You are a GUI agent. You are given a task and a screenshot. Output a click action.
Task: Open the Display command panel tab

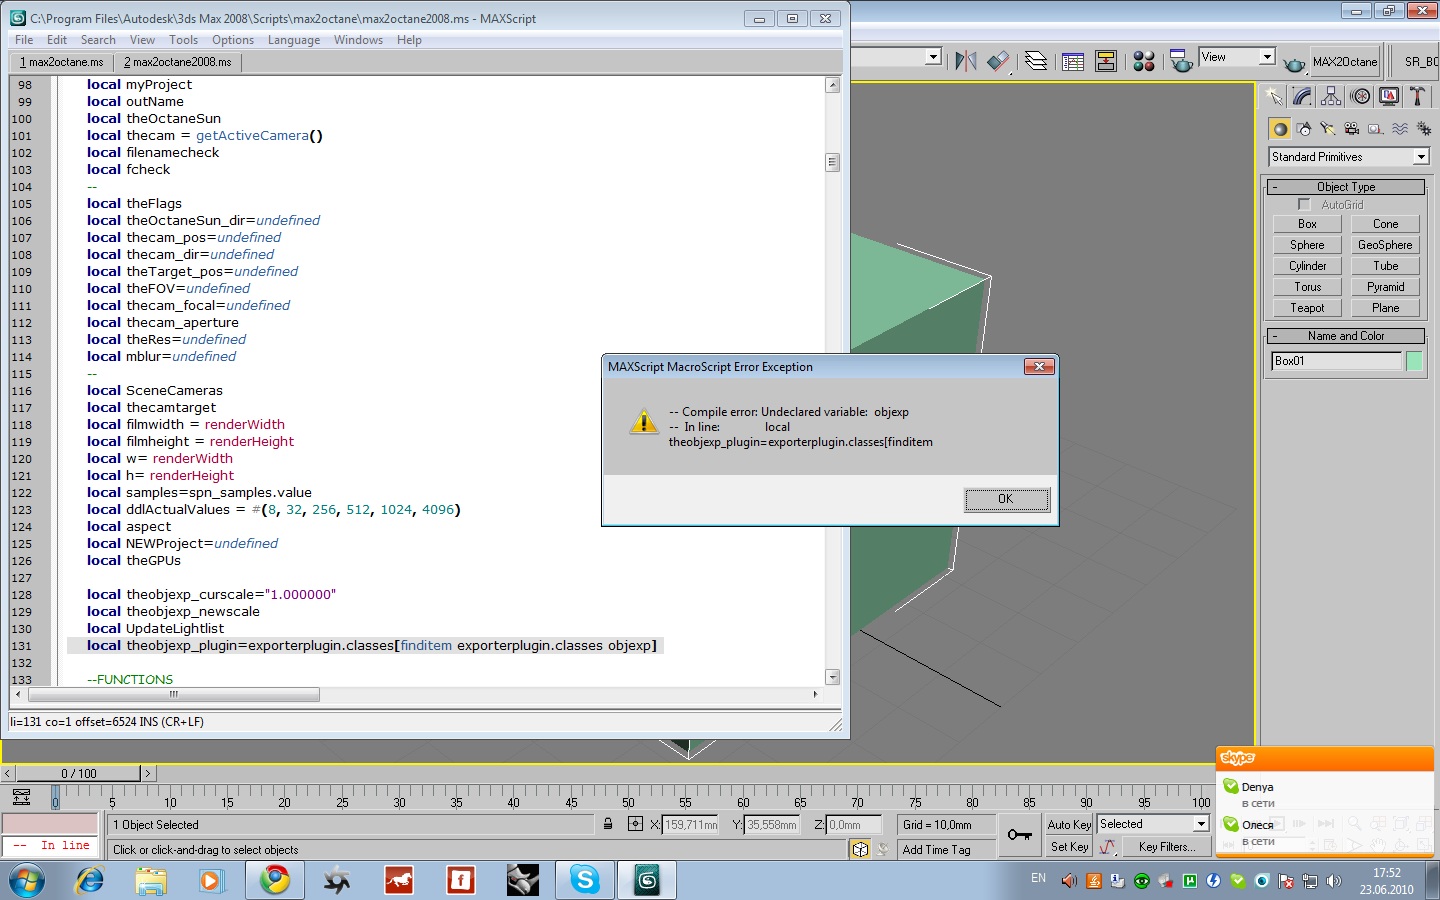[x=1389, y=96]
